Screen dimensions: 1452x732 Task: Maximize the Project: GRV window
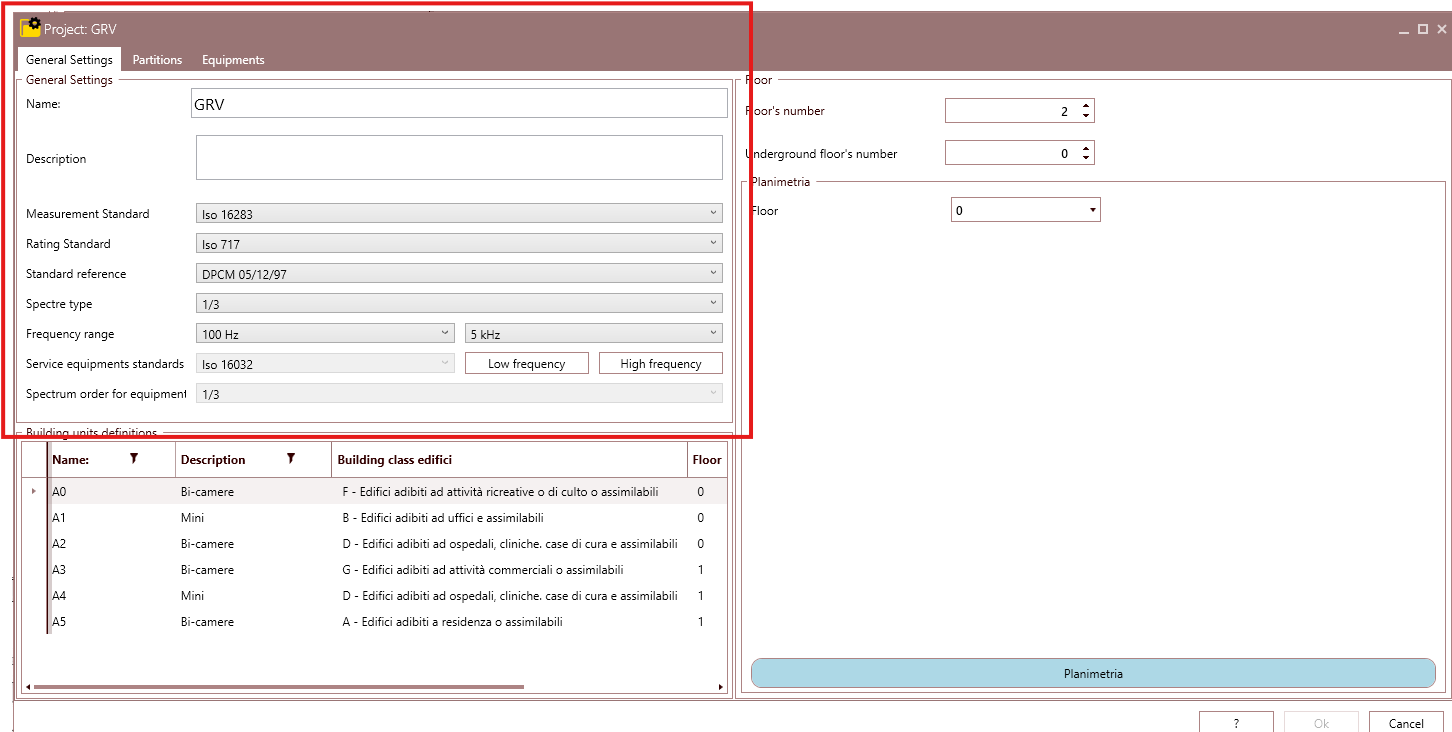pos(1422,30)
